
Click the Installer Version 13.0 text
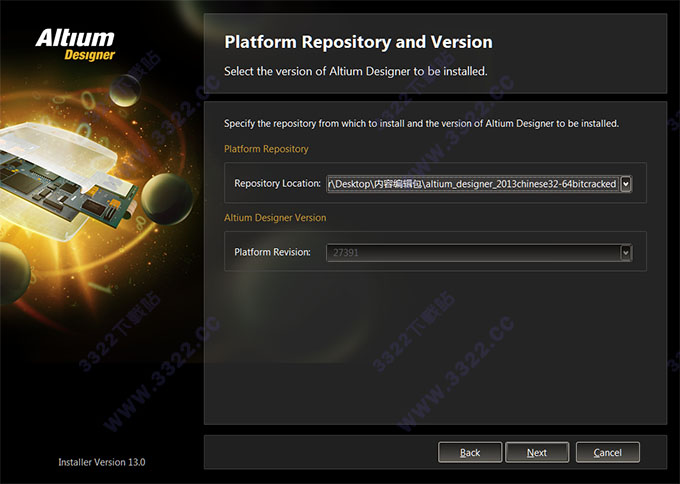pyautogui.click(x=102, y=462)
